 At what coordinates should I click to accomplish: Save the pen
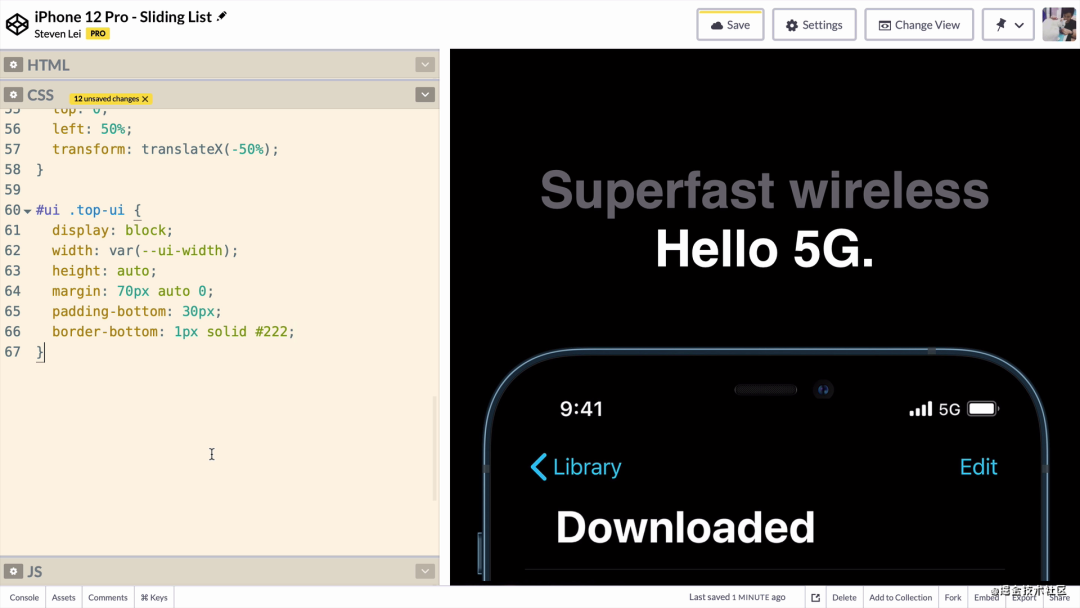(x=730, y=25)
